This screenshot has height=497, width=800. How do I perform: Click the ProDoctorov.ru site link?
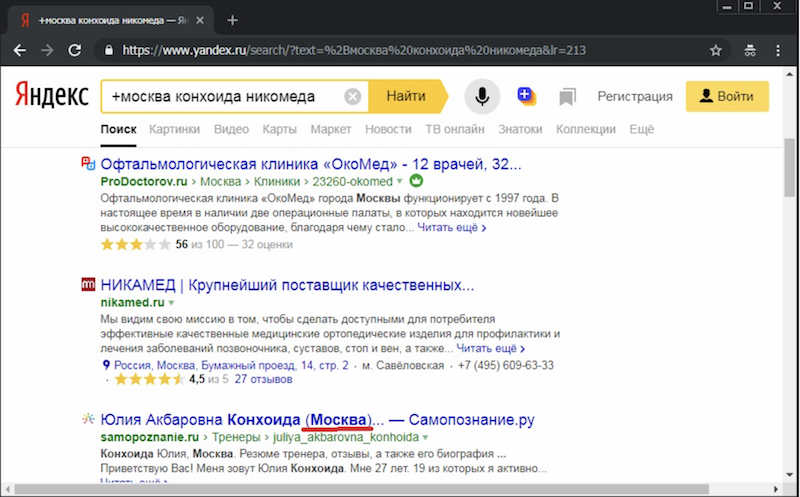(x=144, y=182)
